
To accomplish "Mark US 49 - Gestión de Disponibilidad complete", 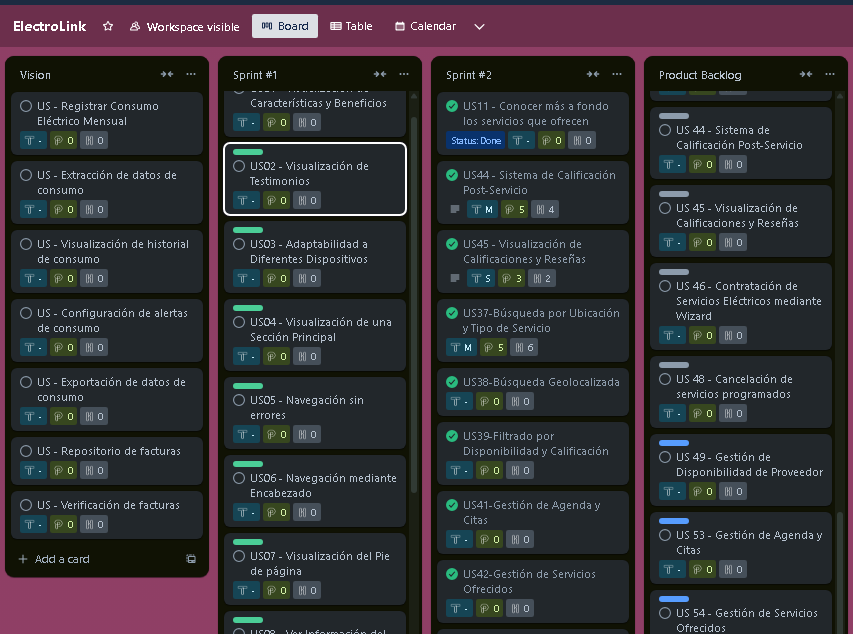I will 665,457.
